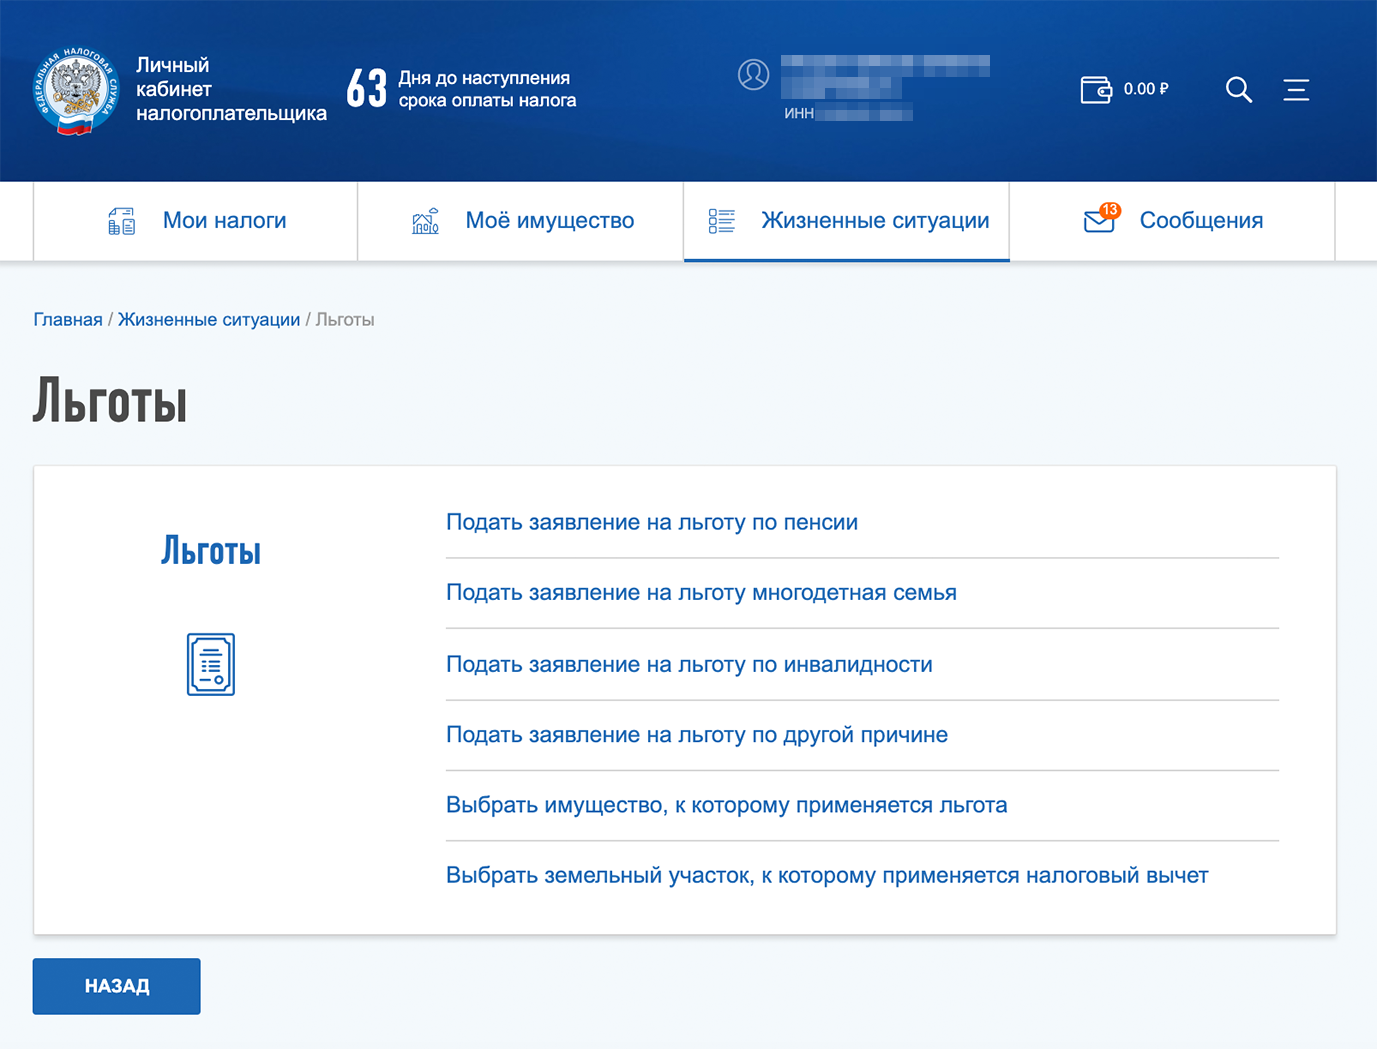Open site search magnifier icon
The height and width of the screenshot is (1049, 1377).
click(1239, 90)
